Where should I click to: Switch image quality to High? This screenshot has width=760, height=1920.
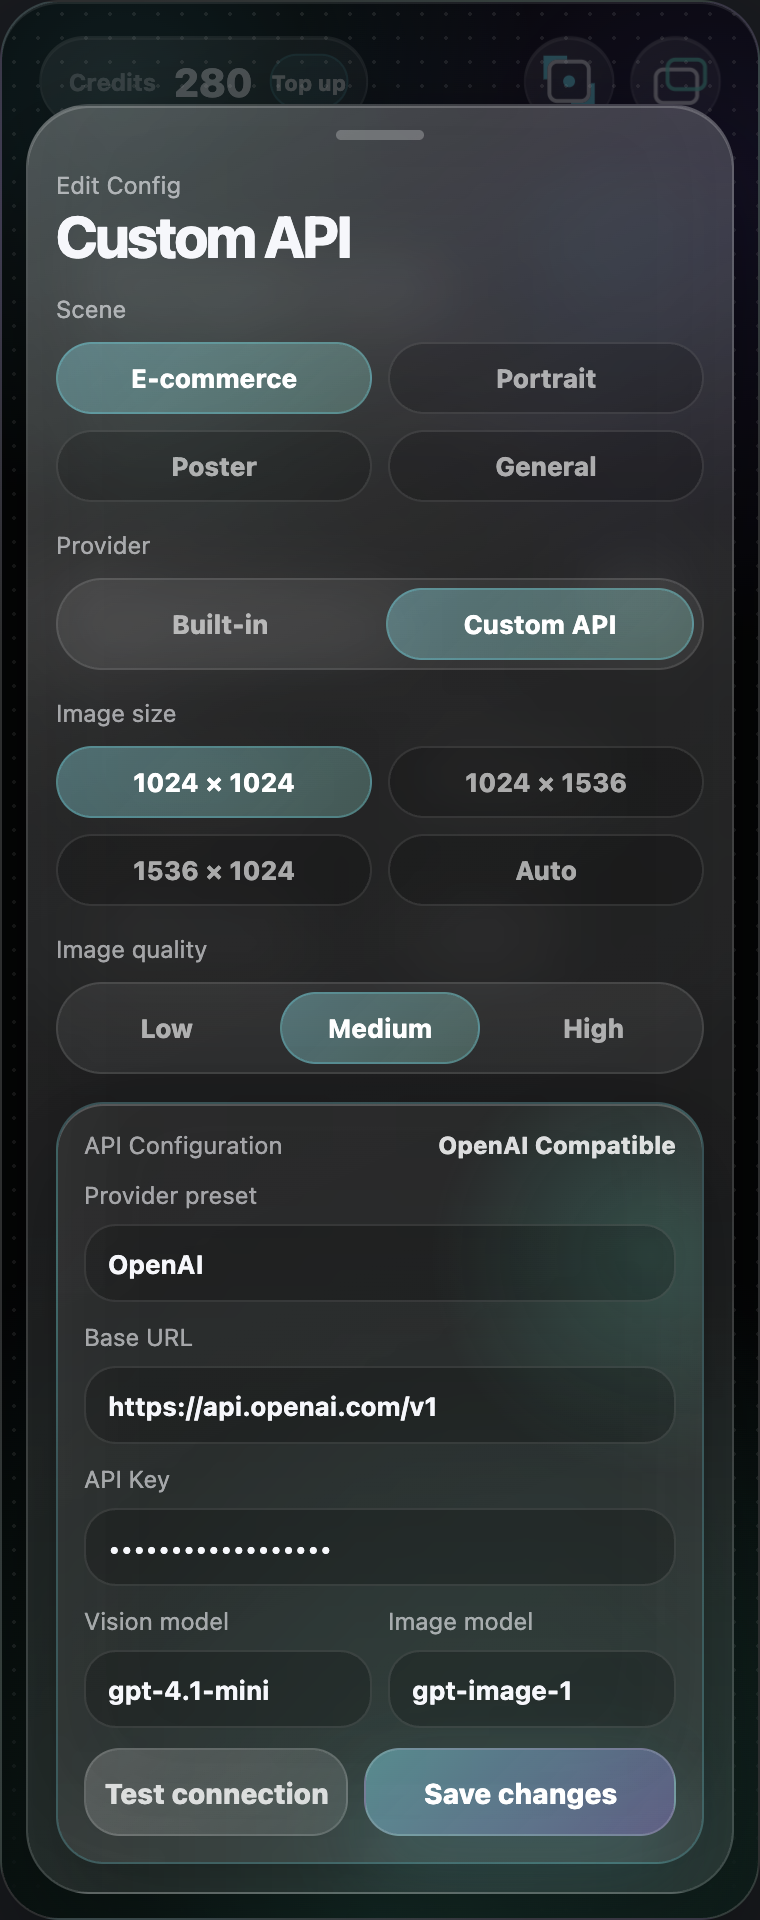tap(593, 1028)
